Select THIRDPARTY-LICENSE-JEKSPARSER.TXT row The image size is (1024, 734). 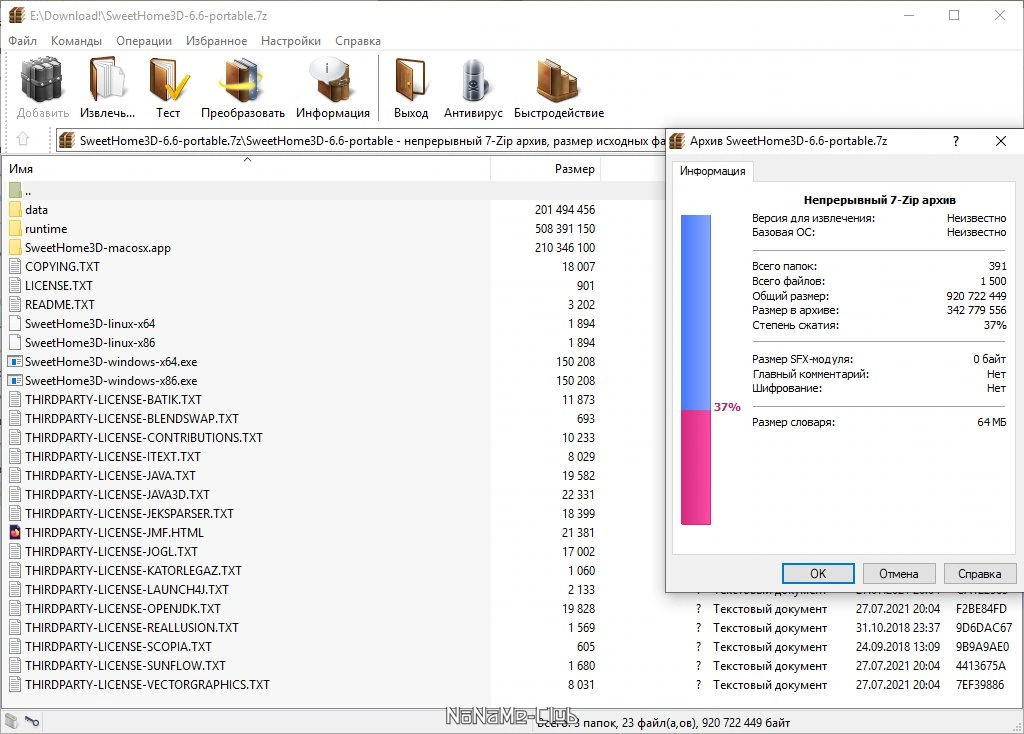point(333,513)
